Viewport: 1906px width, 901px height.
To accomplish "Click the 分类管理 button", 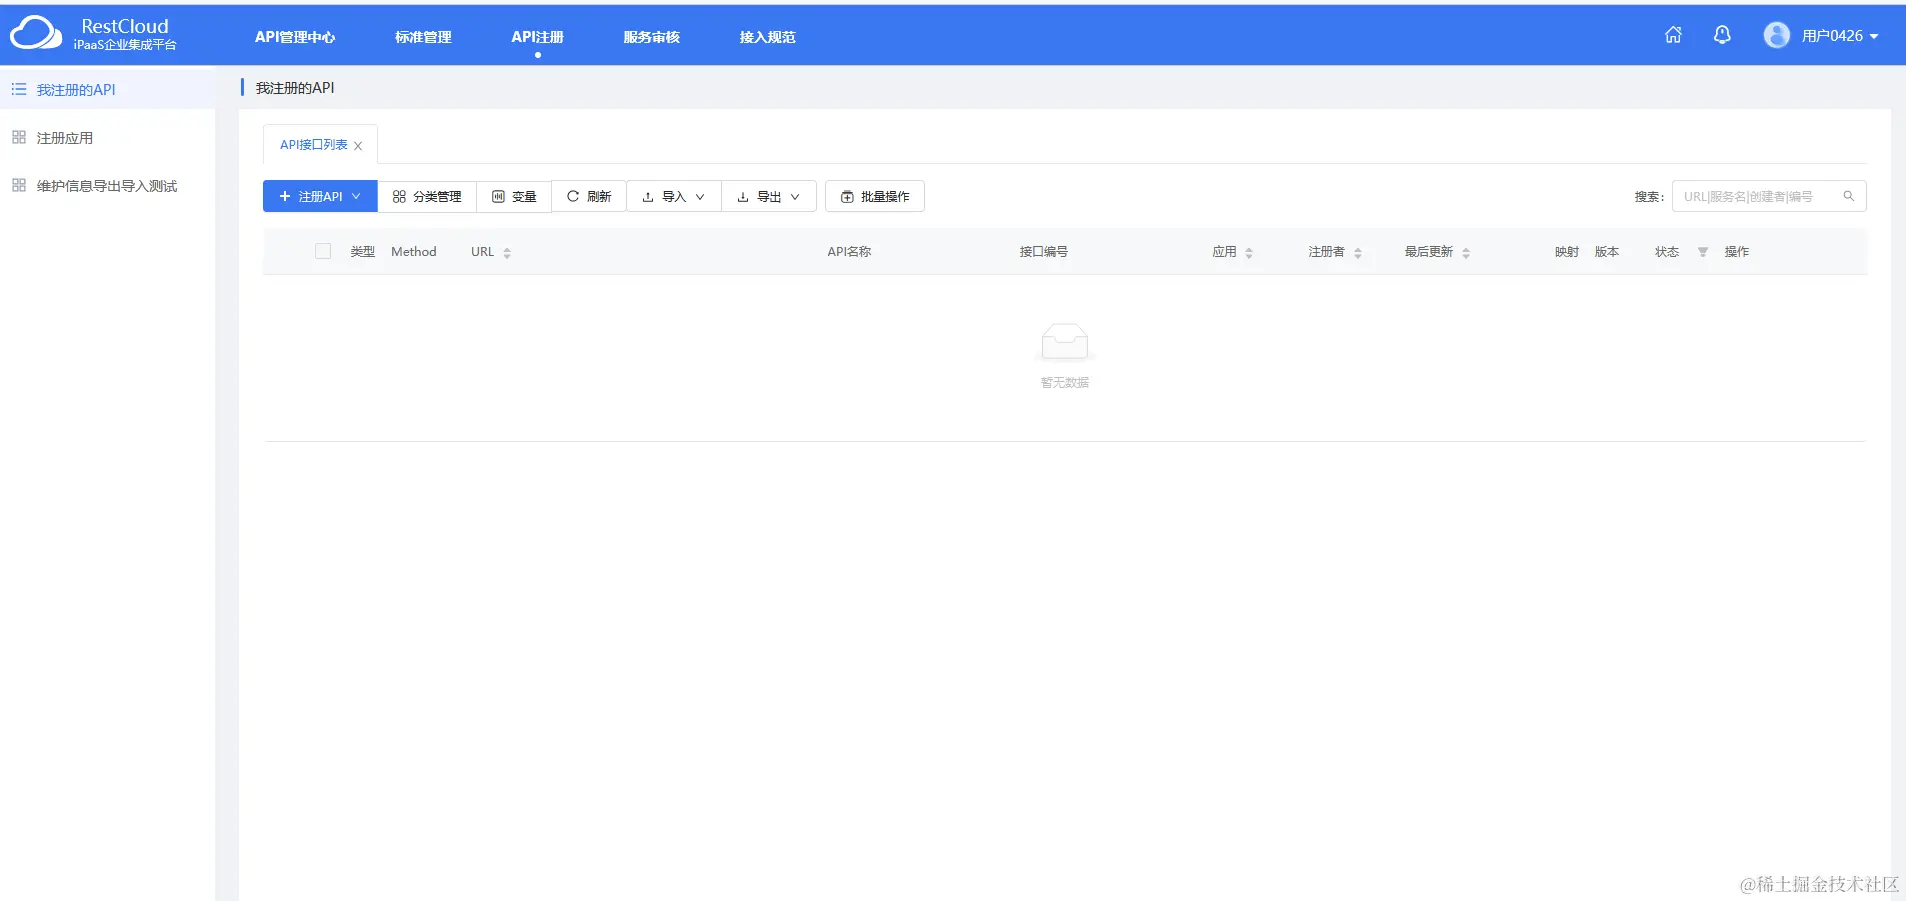I will tap(427, 196).
